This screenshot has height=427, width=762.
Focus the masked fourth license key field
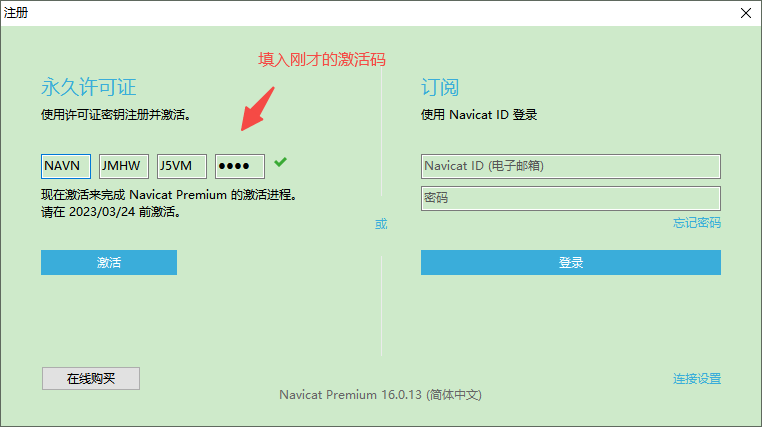tap(240, 166)
